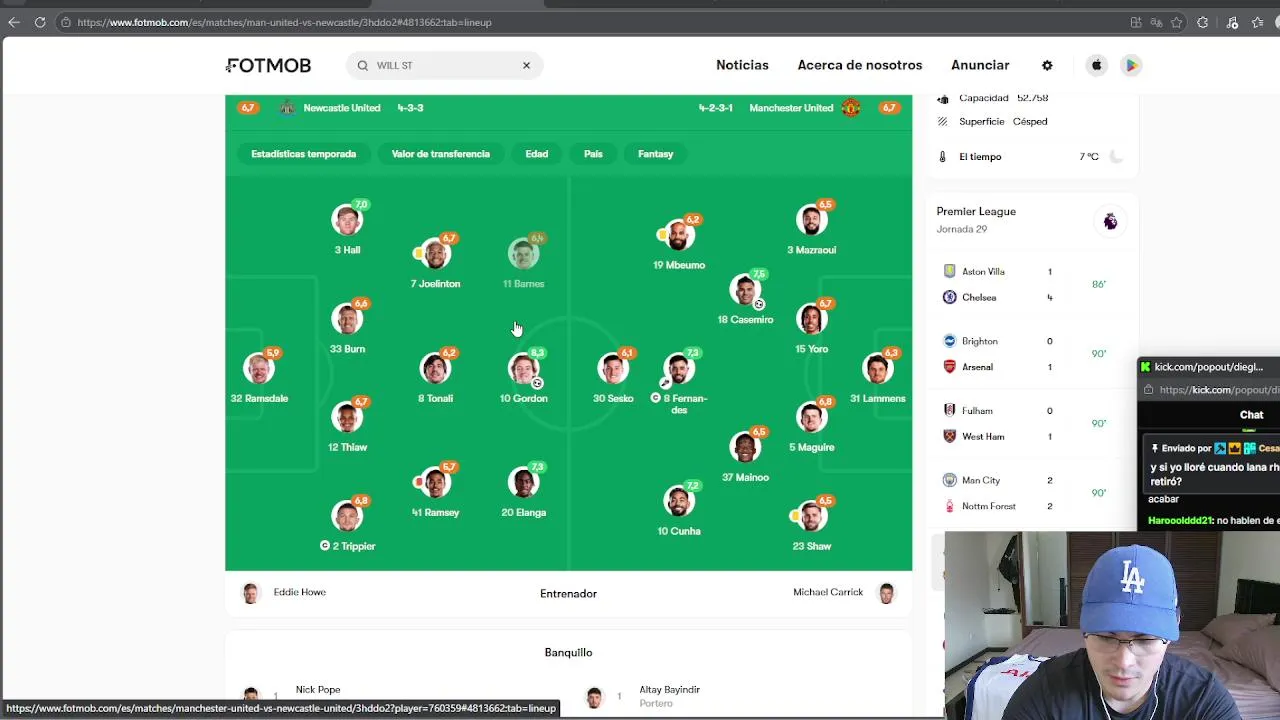
Task: Open player 37 Mainoo
Action: [x=745, y=455]
